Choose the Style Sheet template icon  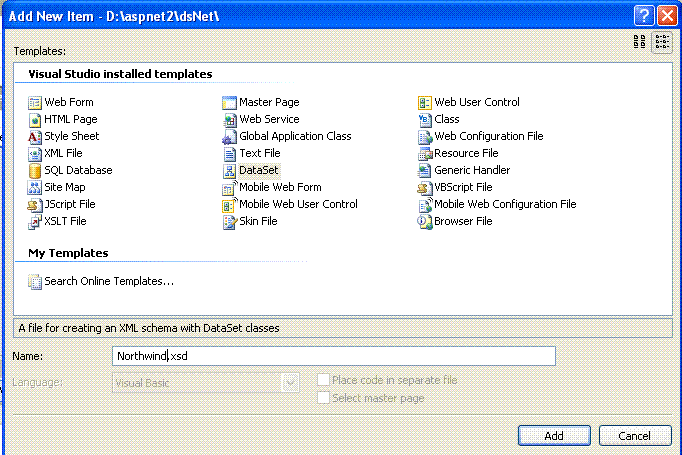tap(34, 137)
